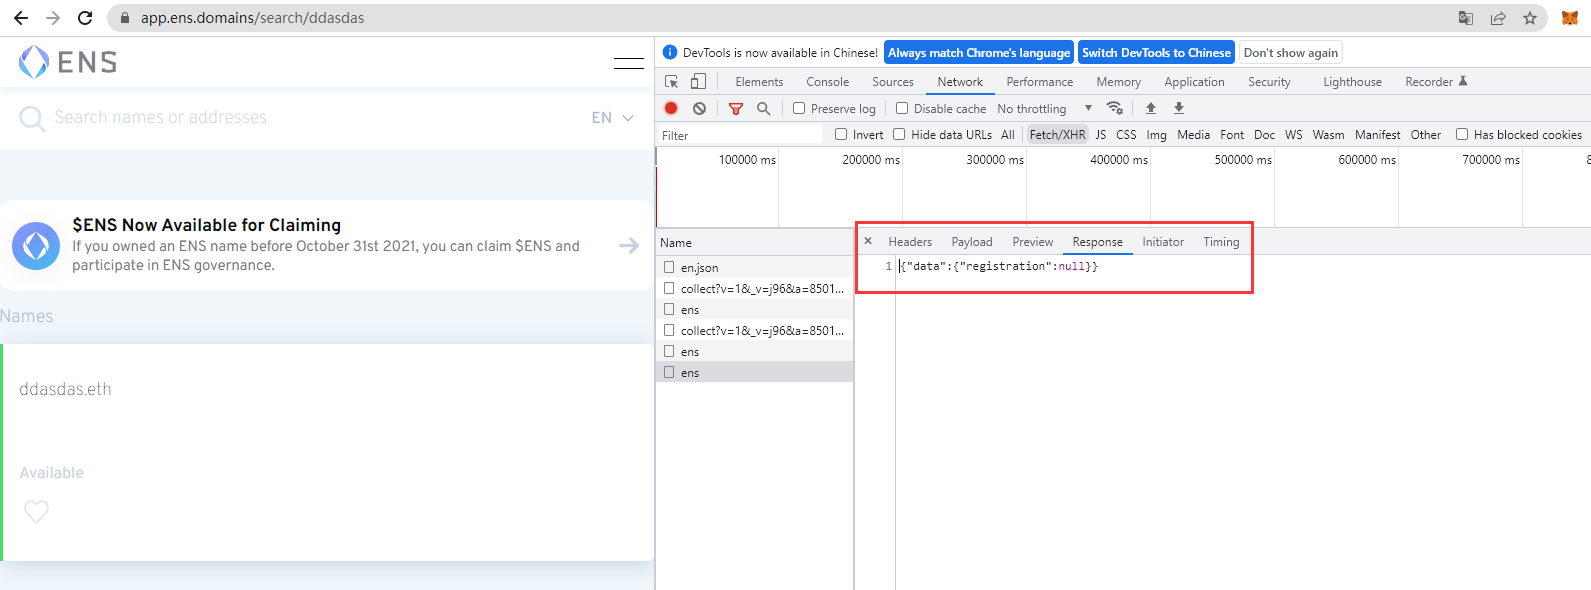Clear the network log
1591x590 pixels.
pos(699,108)
